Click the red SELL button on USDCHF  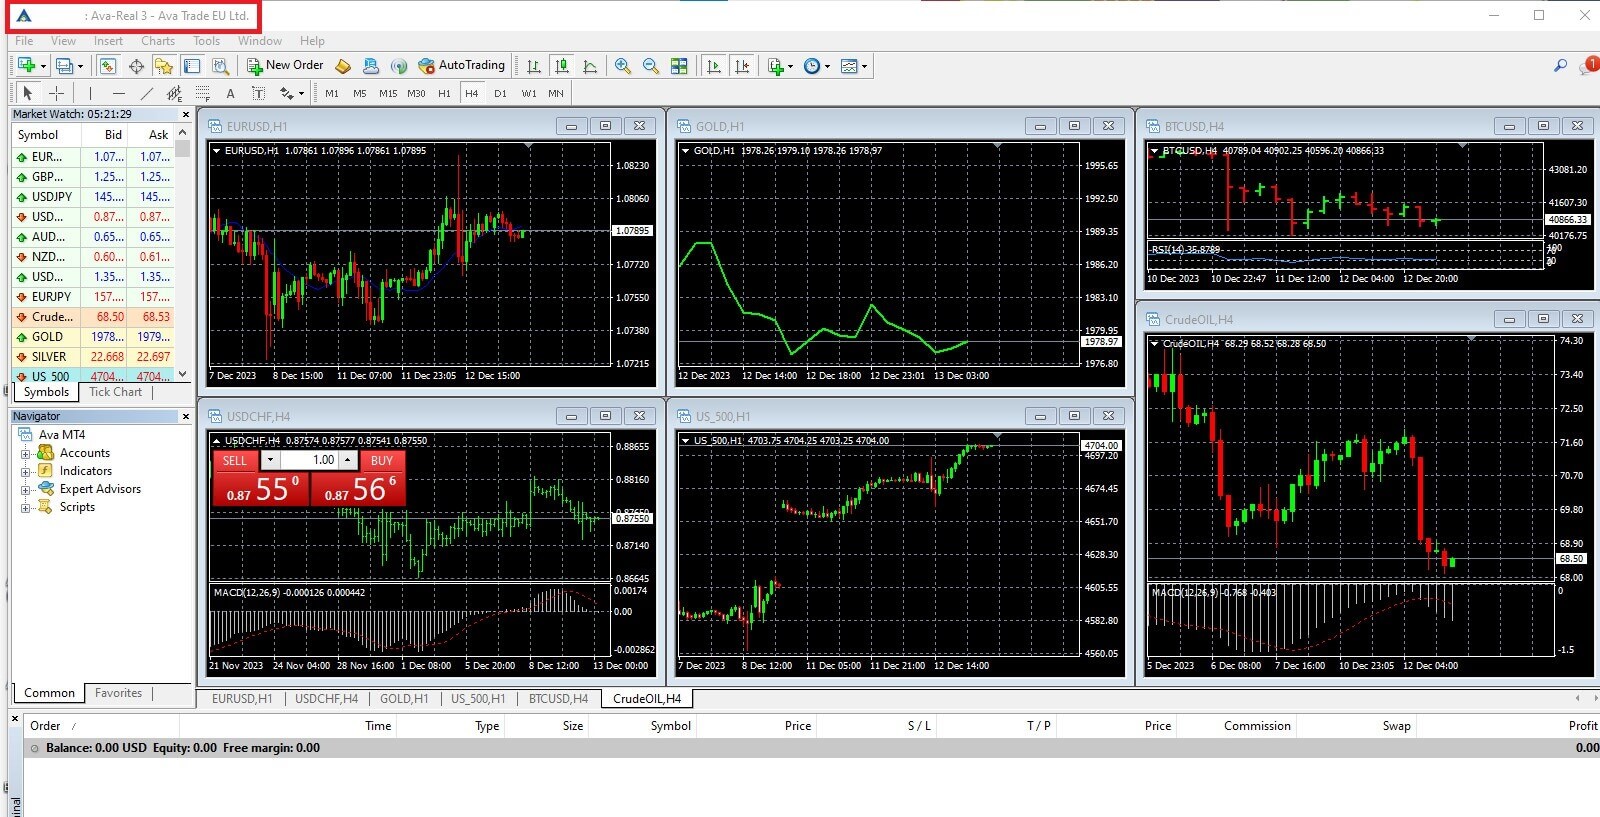(235, 461)
